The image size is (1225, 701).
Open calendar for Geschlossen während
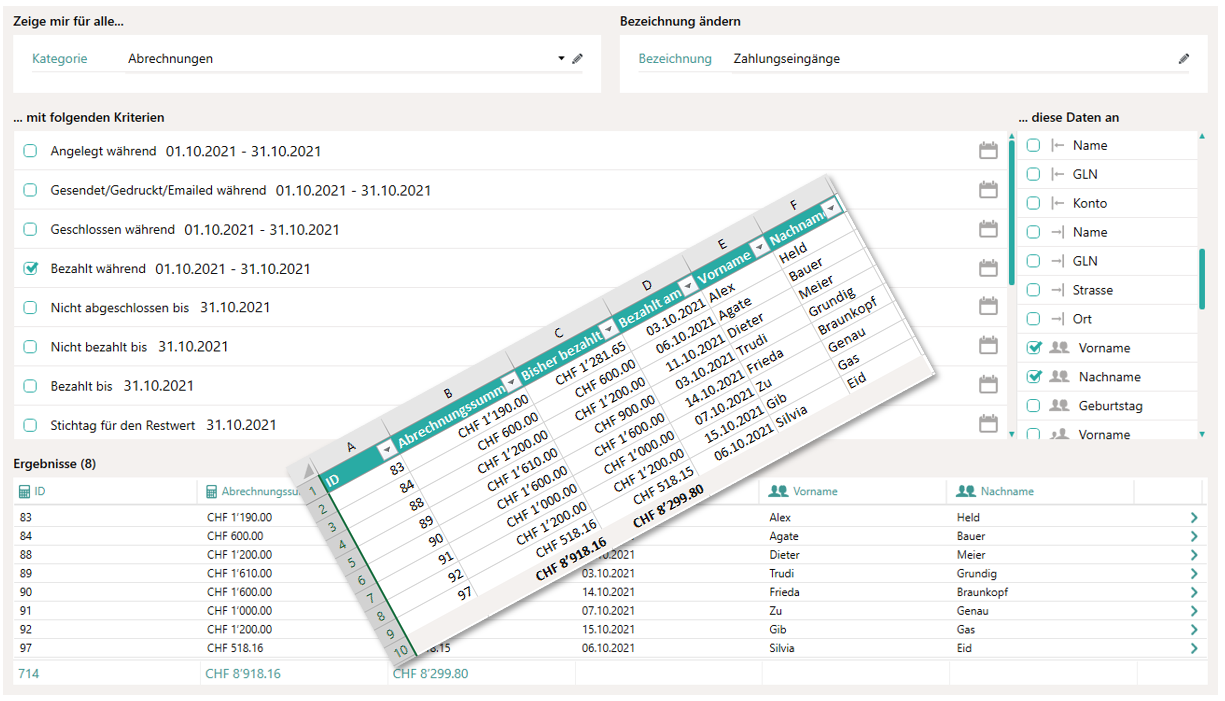click(x=988, y=229)
